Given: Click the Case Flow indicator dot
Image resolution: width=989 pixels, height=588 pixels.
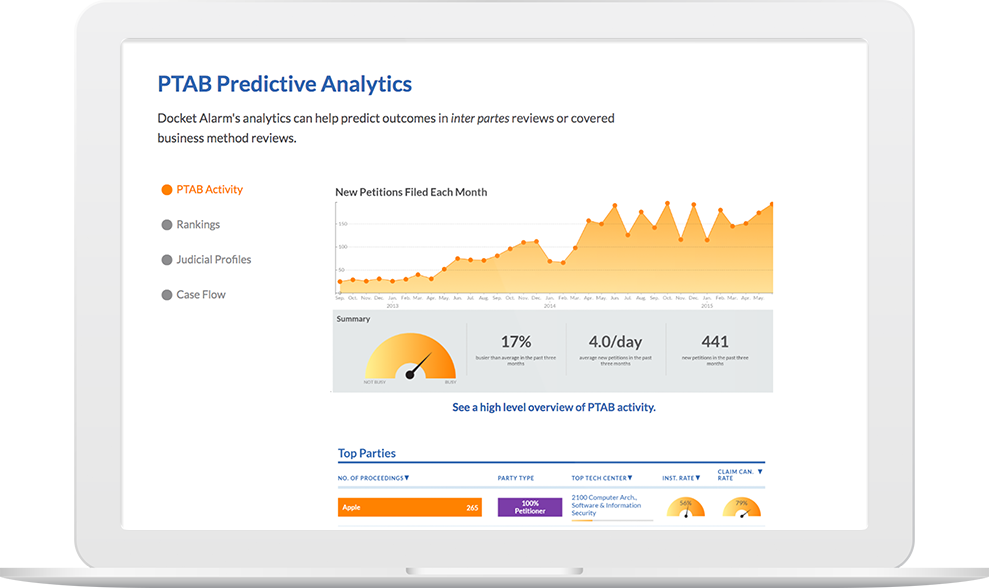Looking at the screenshot, I should click(165, 294).
